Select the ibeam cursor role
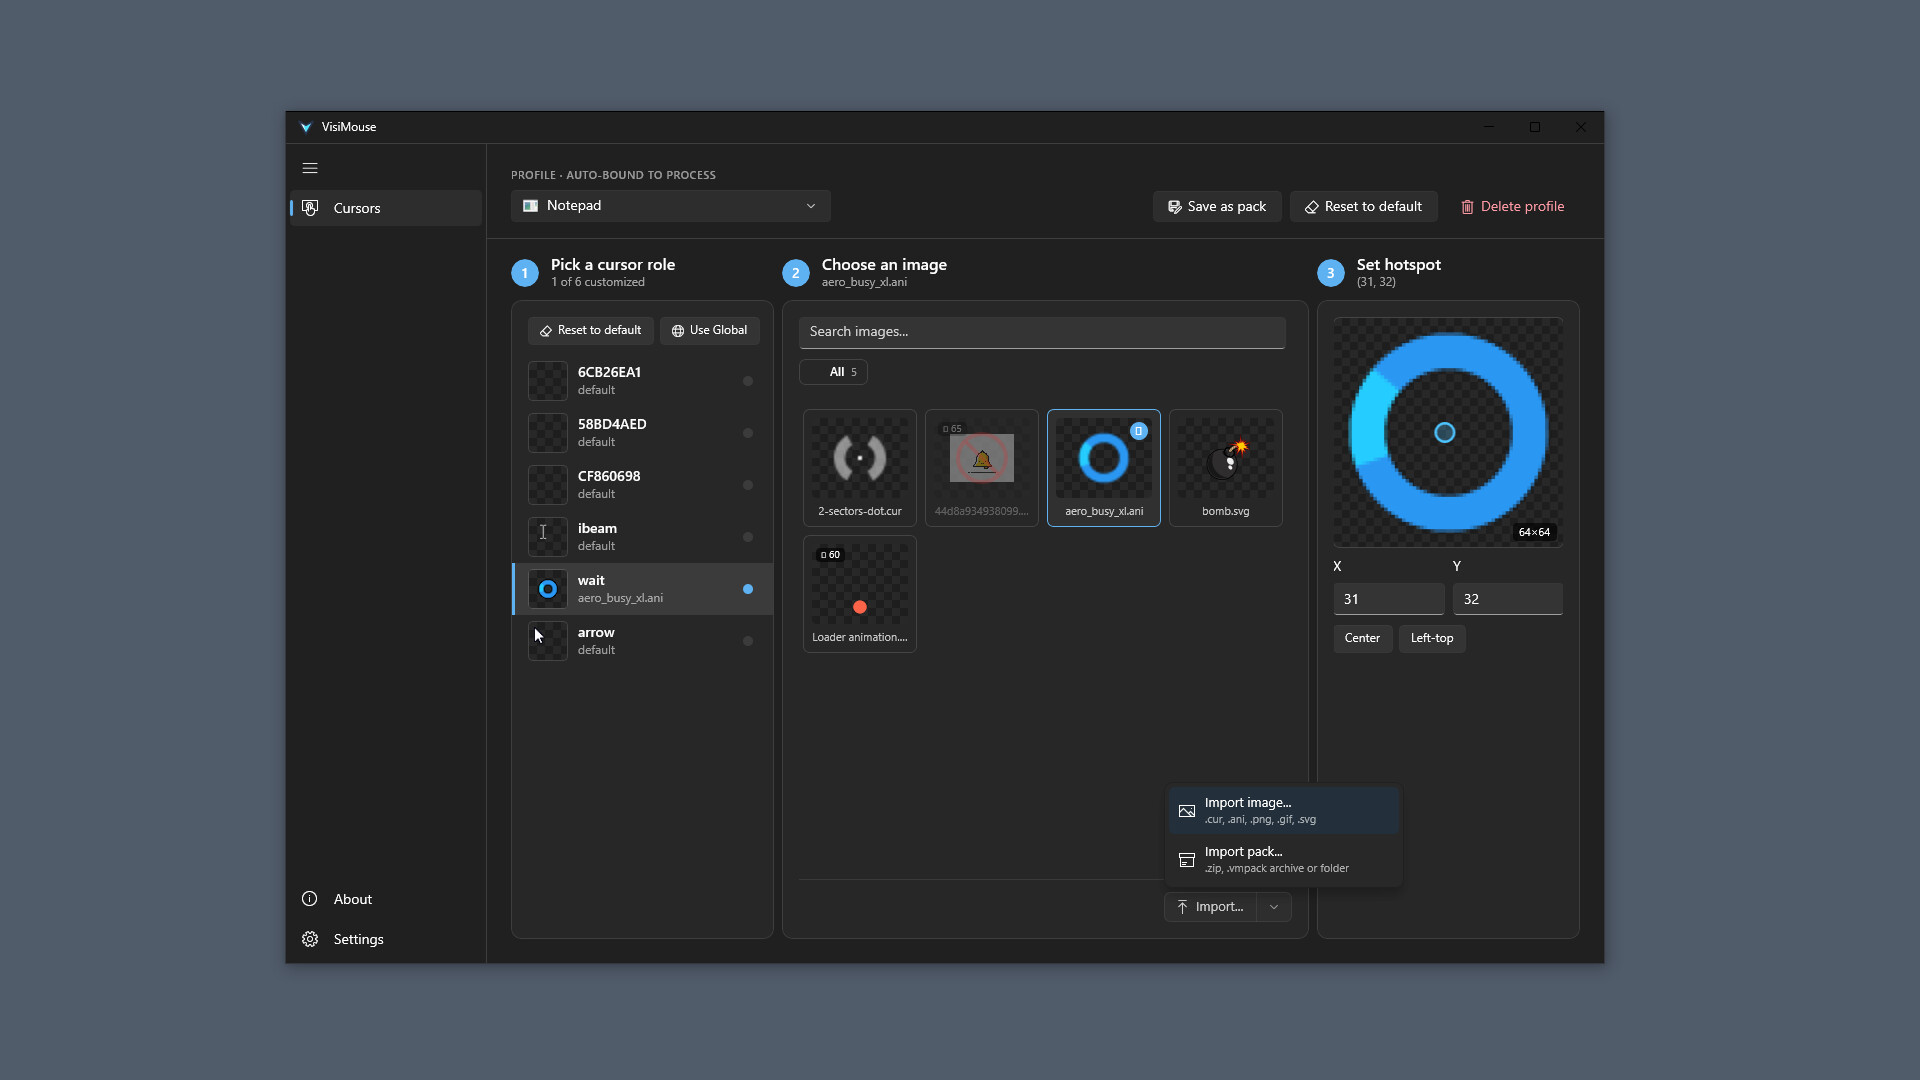This screenshot has width=1920, height=1080. 643,537
